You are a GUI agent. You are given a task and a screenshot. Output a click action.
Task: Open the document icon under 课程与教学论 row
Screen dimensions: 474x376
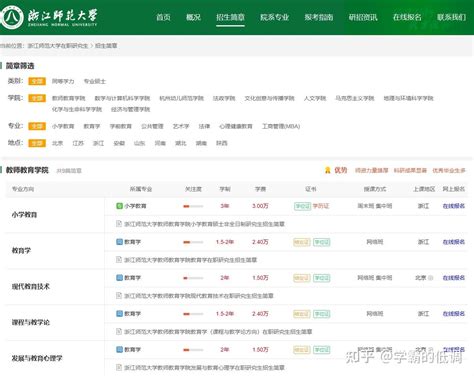pyautogui.click(x=119, y=331)
